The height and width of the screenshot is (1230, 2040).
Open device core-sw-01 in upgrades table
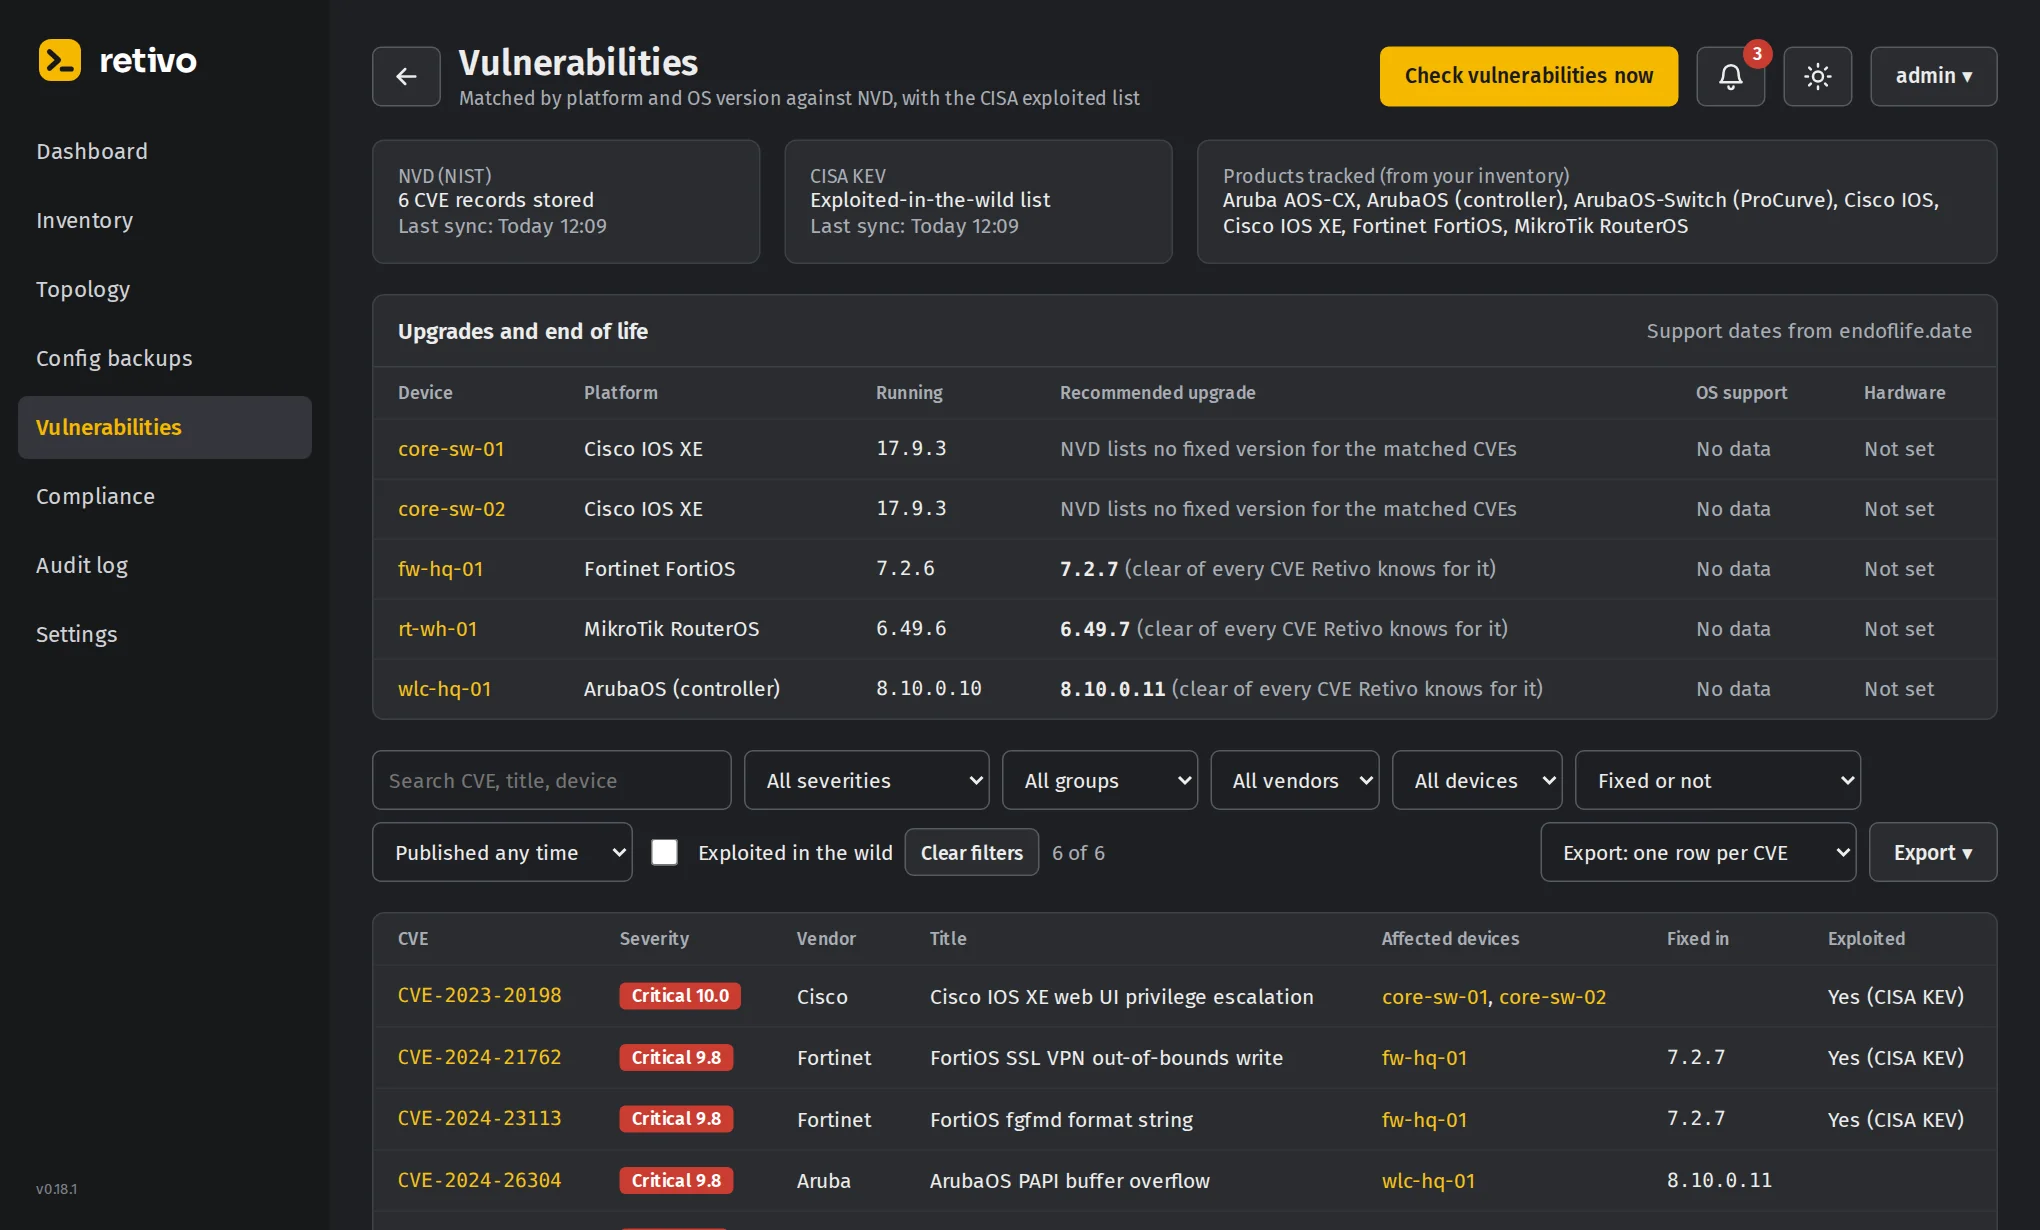pyautogui.click(x=451, y=449)
